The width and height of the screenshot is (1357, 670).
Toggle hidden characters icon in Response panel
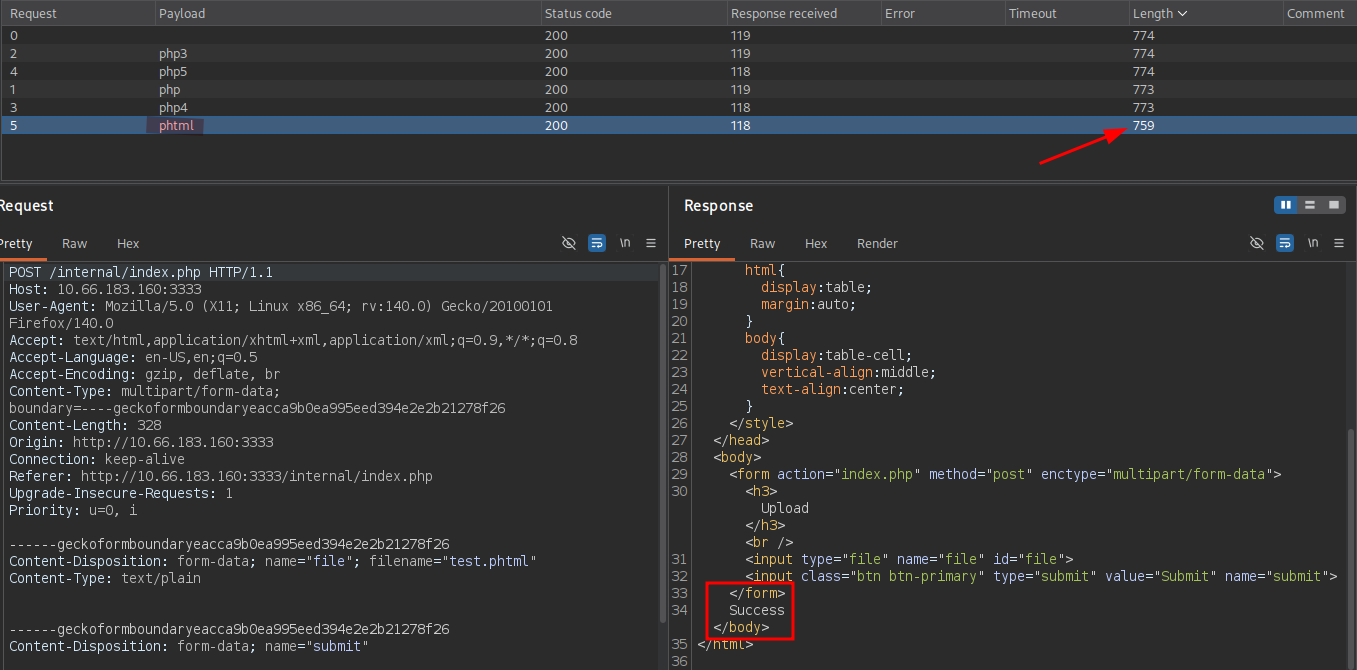(1257, 243)
